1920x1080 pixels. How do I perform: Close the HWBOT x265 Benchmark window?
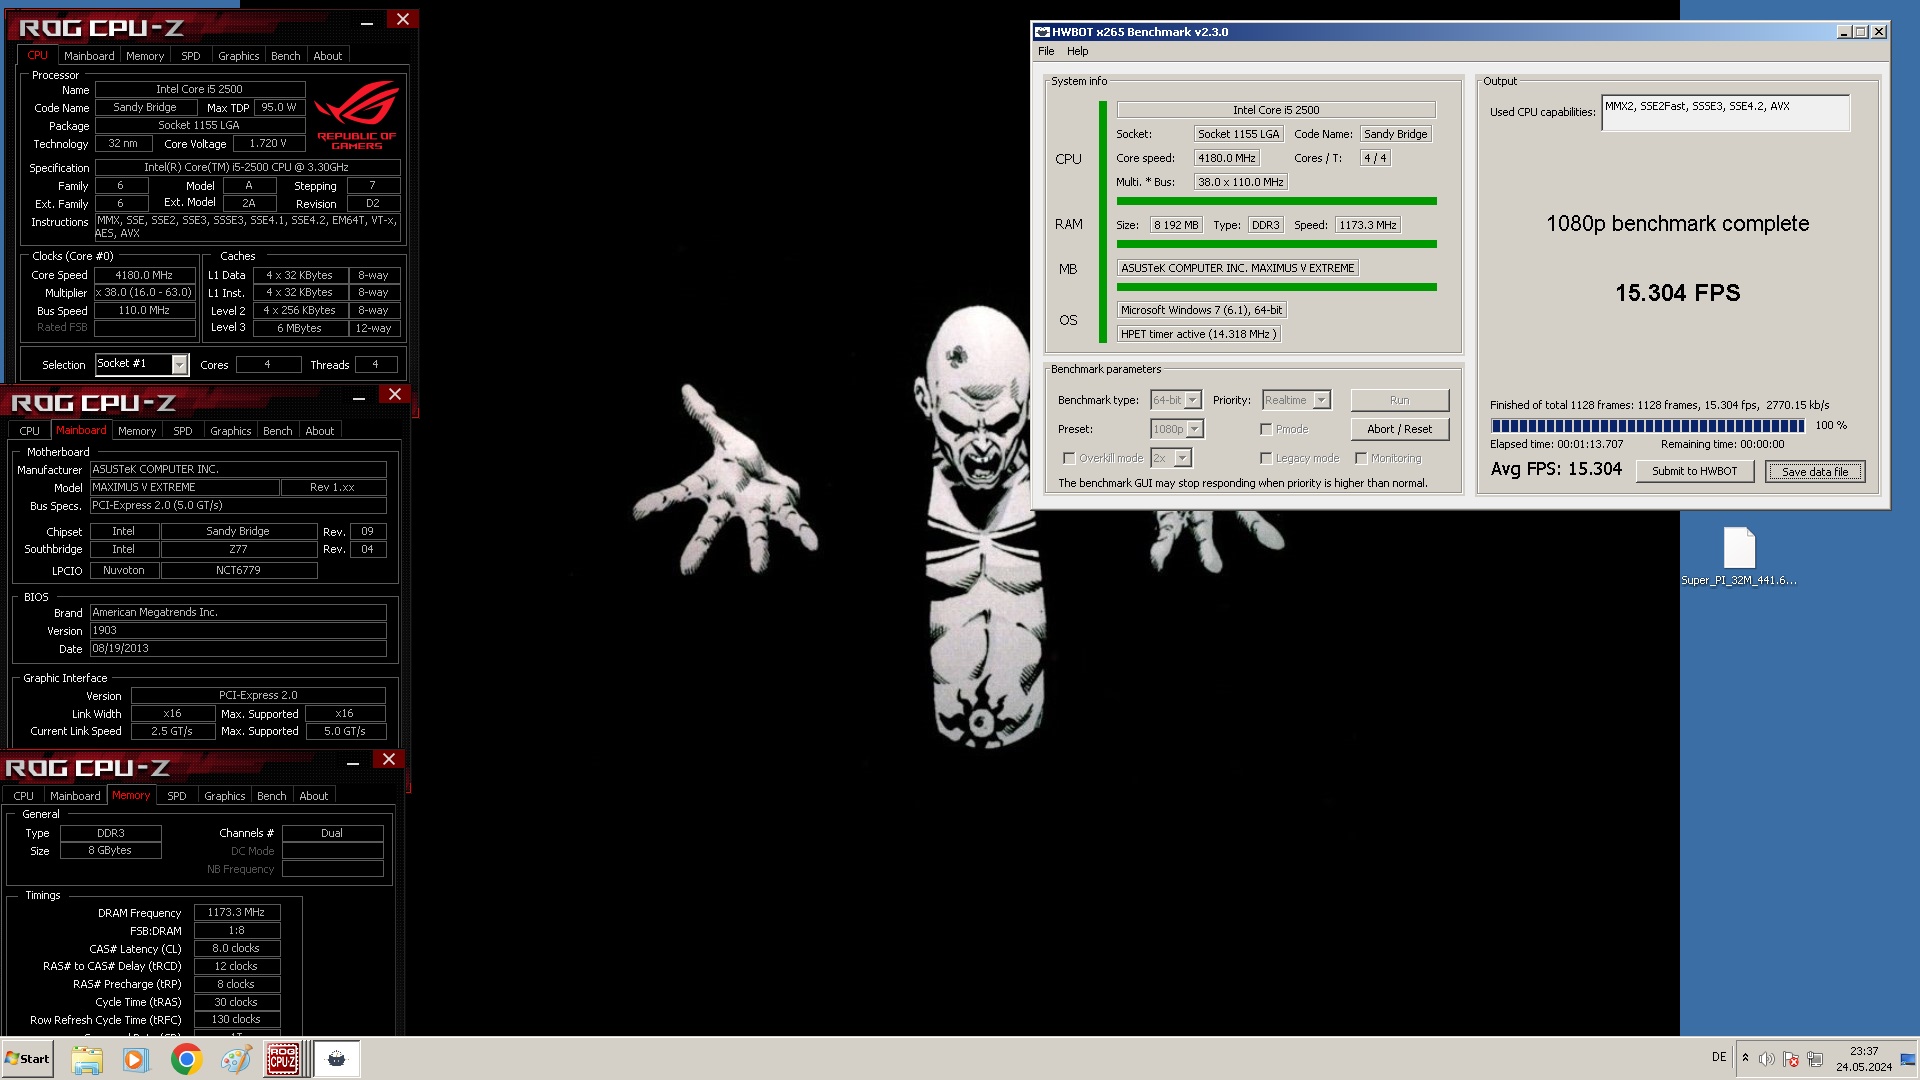click(1879, 32)
